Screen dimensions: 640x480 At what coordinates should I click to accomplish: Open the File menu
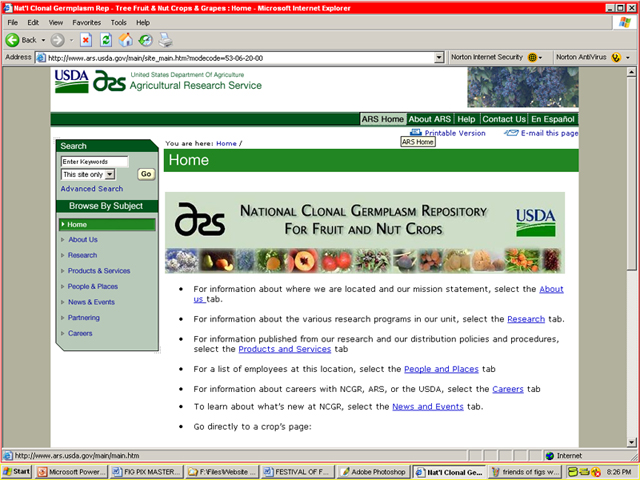click(13, 22)
